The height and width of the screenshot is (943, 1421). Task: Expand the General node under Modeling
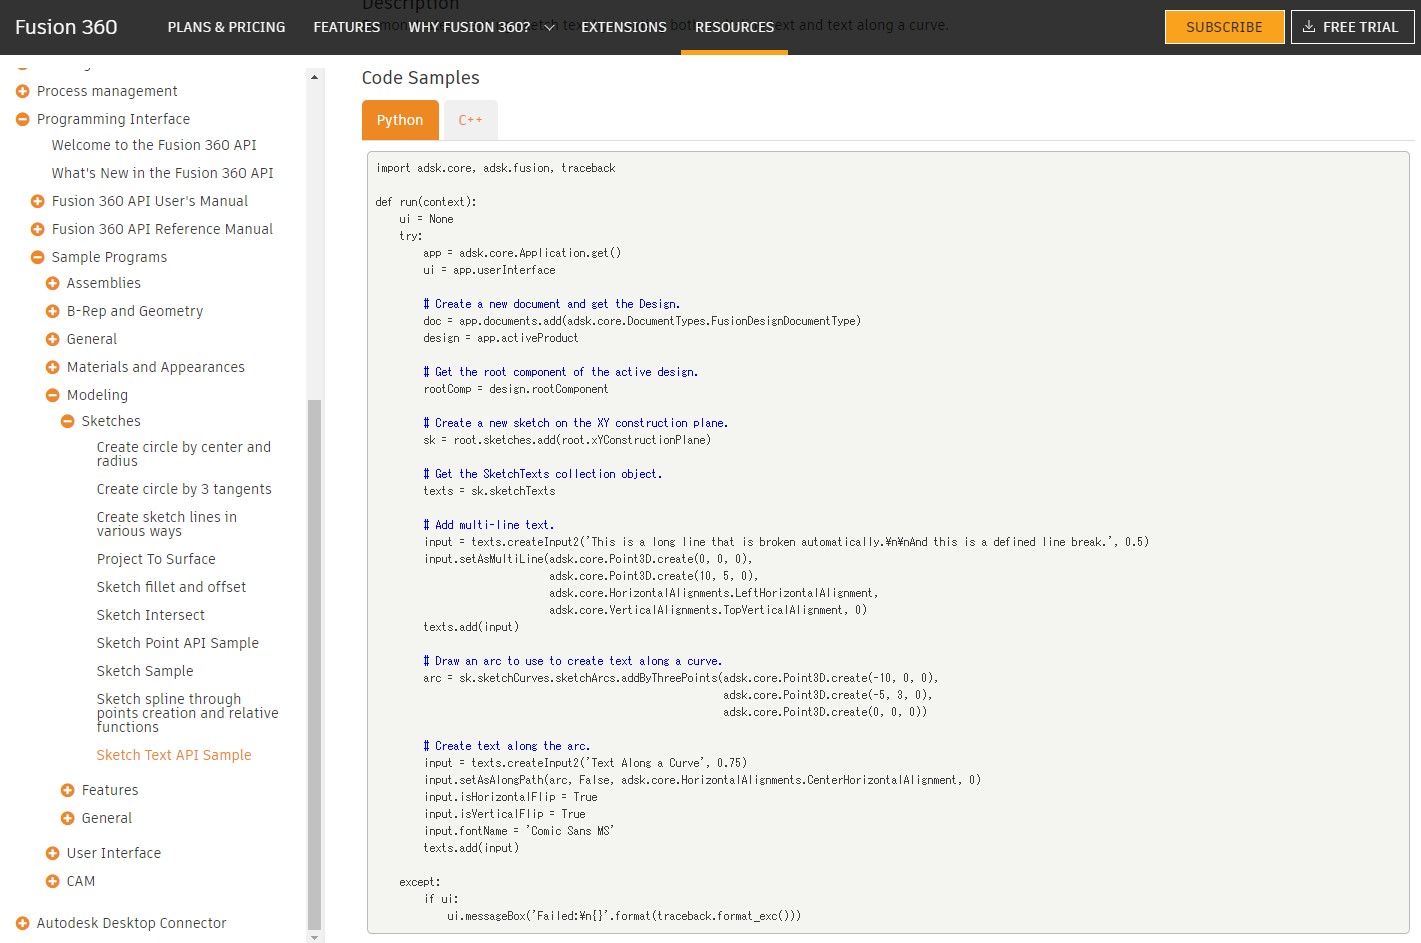pos(67,818)
